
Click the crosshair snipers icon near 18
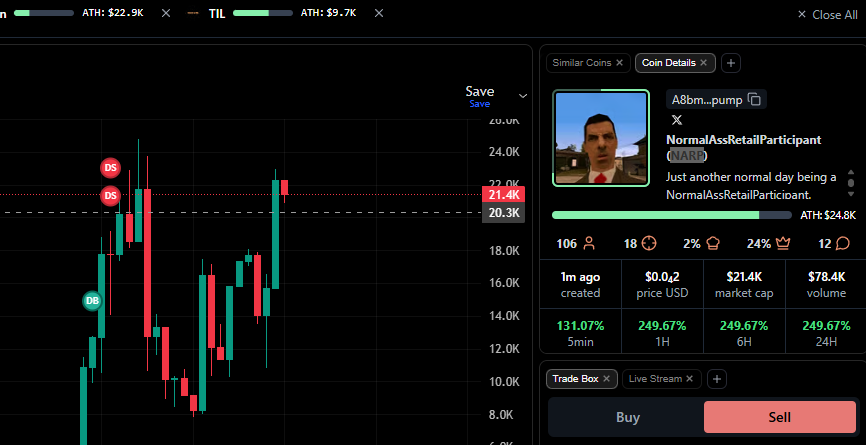tap(650, 243)
